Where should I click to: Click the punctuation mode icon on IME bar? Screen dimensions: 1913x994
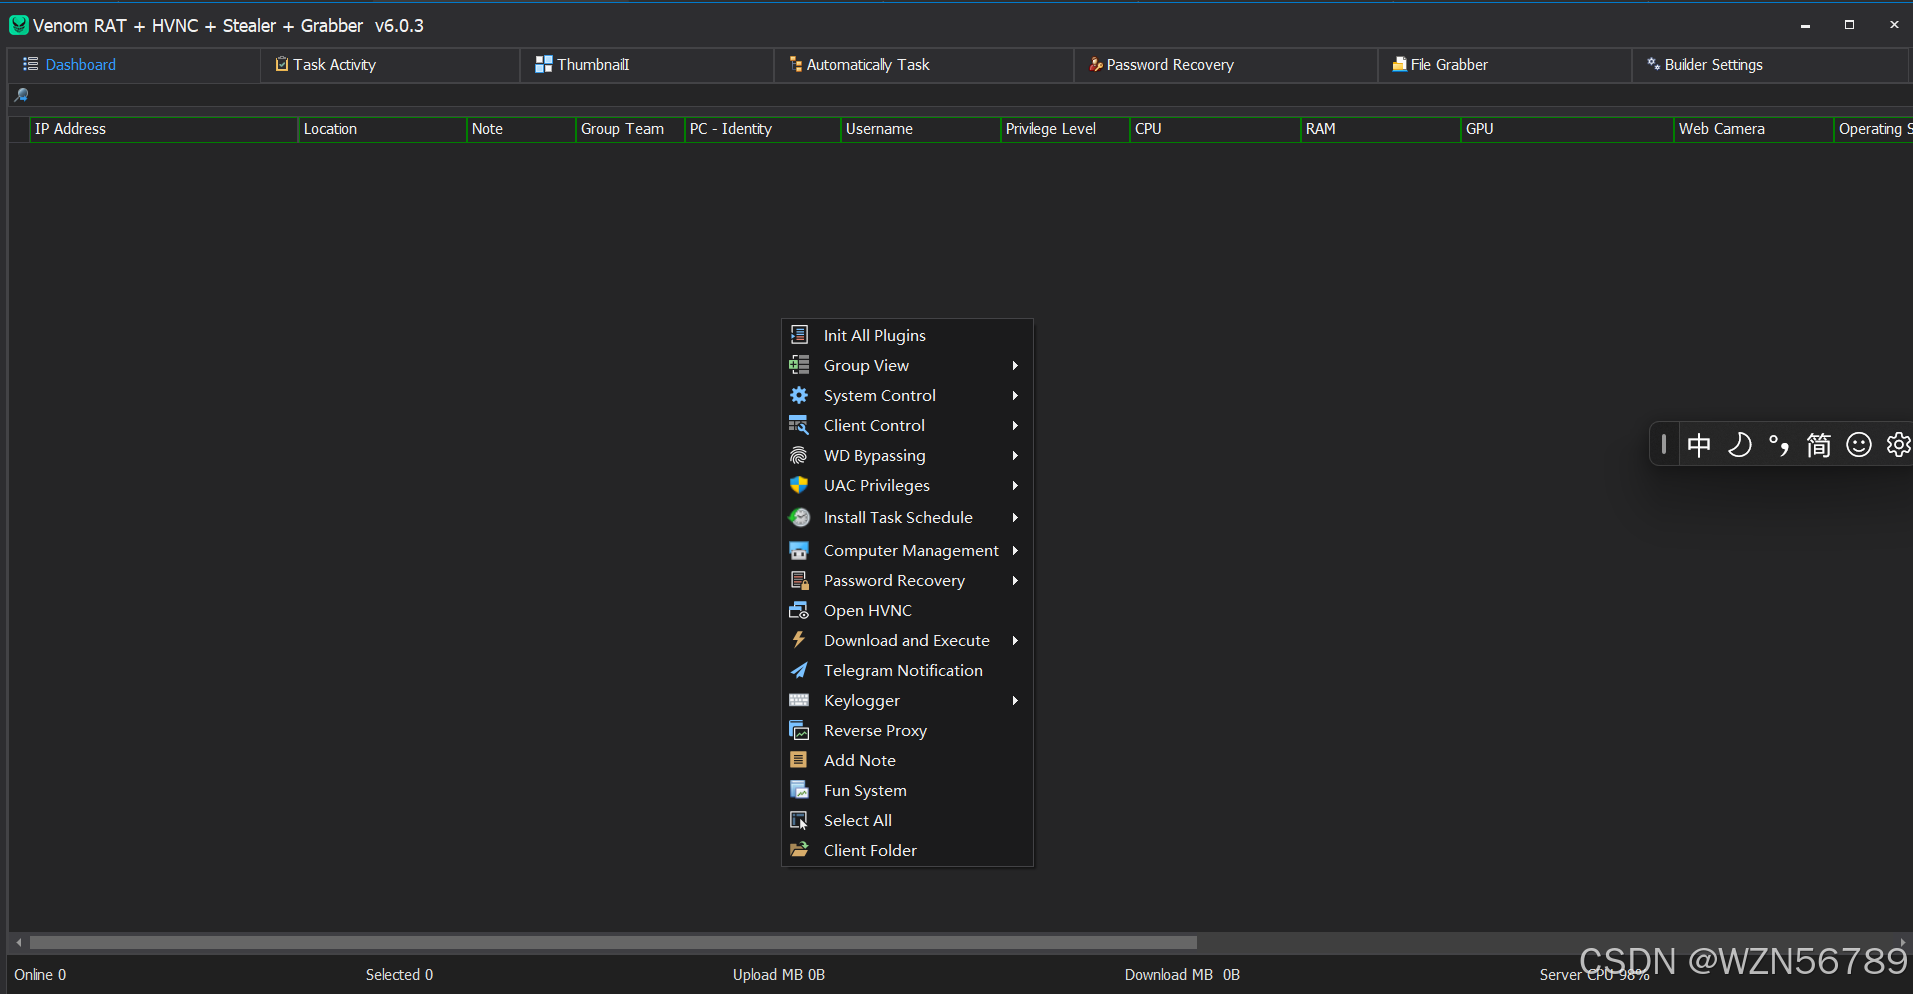(x=1779, y=445)
